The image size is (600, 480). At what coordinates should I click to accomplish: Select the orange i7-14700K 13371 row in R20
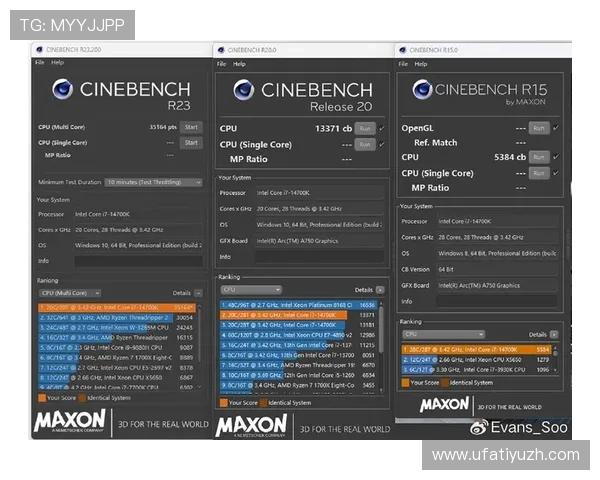click(298, 315)
